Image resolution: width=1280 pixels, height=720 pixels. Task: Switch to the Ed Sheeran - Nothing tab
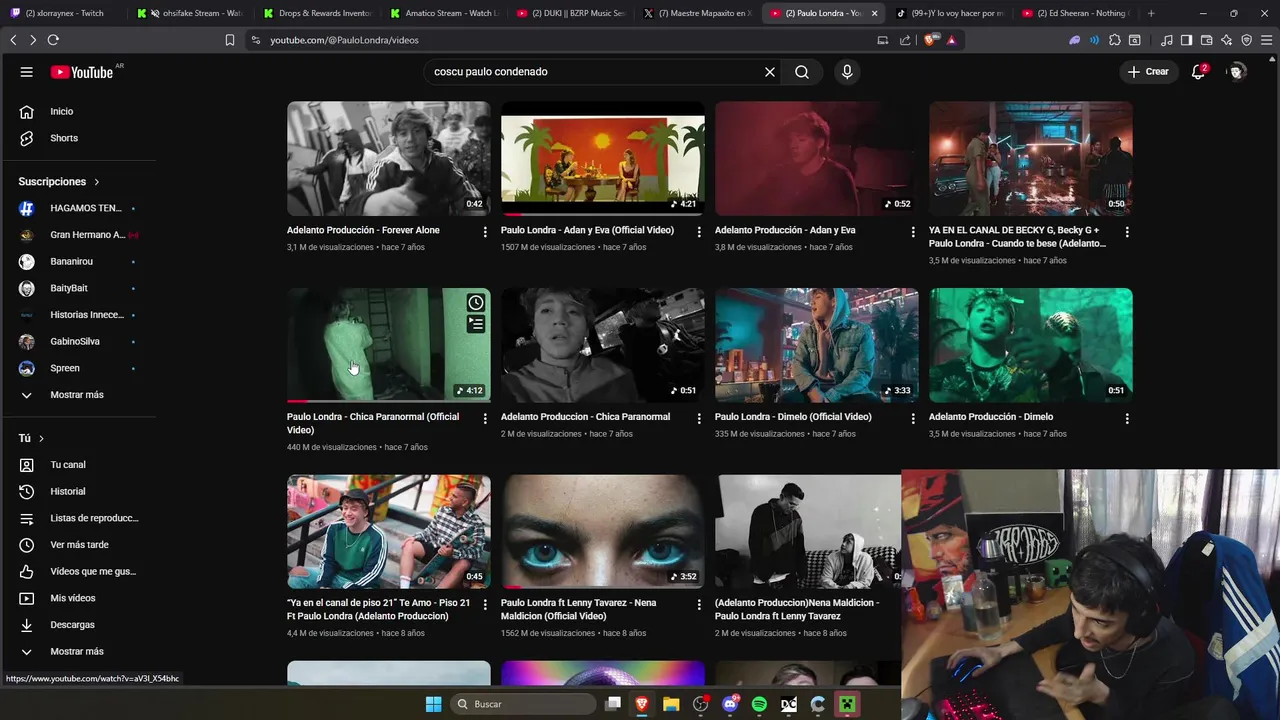1076,13
